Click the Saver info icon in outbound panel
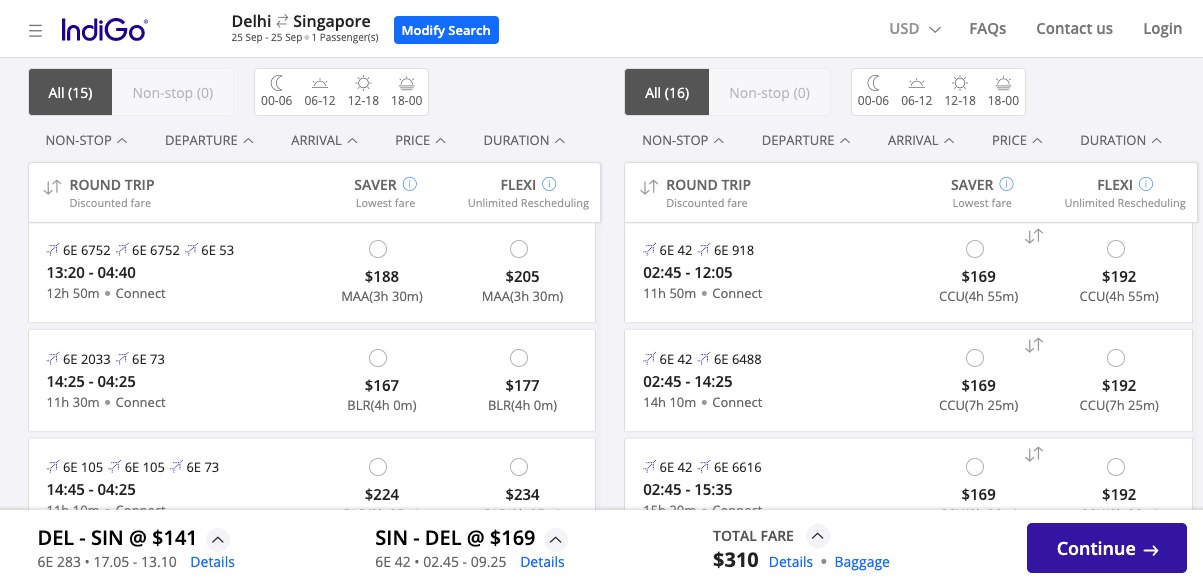 pos(410,184)
